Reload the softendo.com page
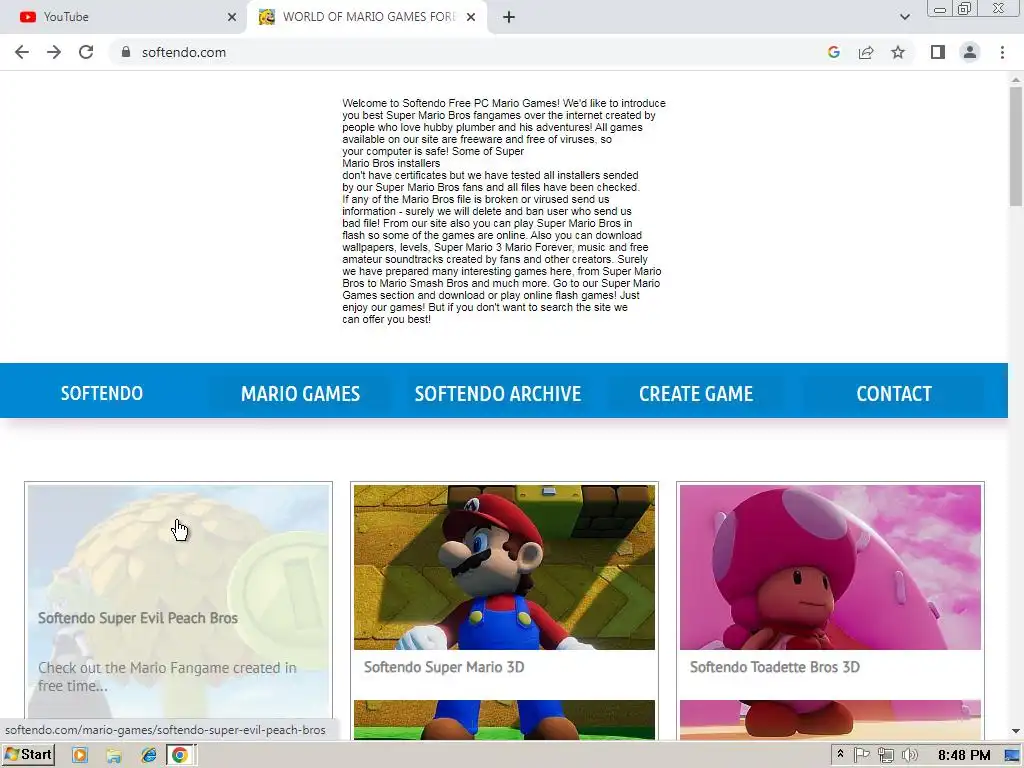The width and height of the screenshot is (1024, 768). (86, 52)
